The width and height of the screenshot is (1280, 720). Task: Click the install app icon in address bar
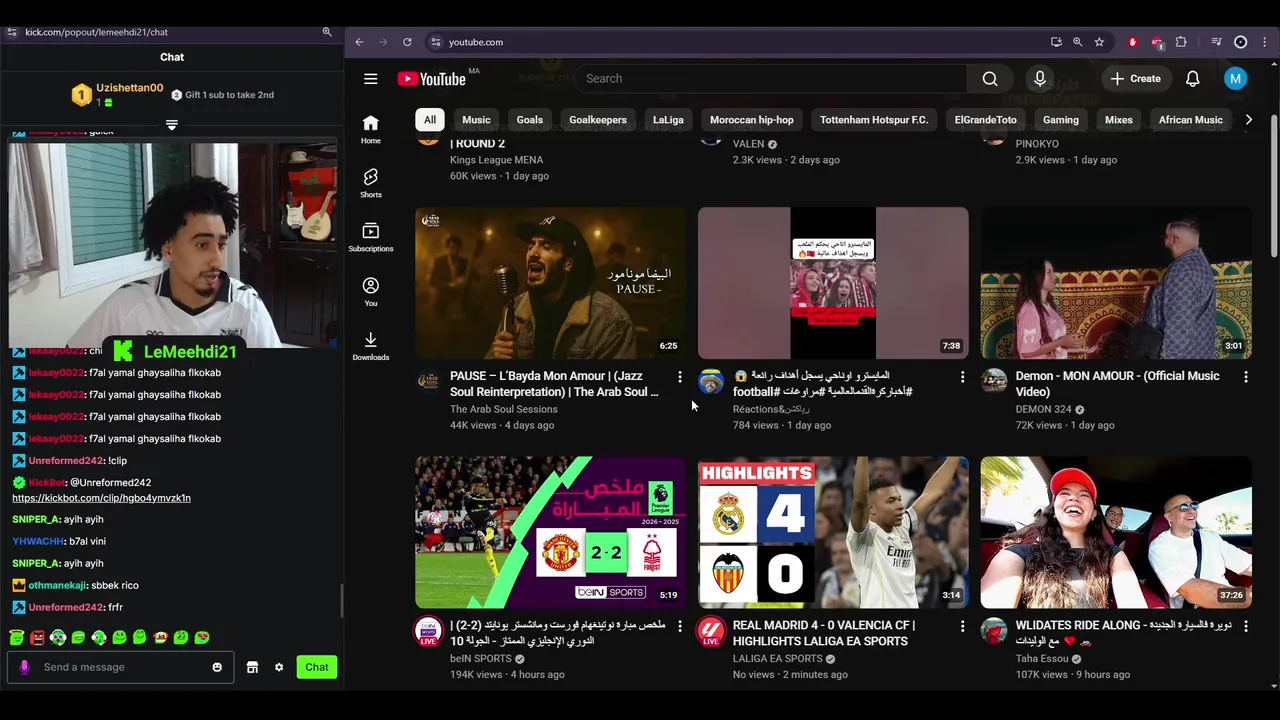(x=1056, y=42)
